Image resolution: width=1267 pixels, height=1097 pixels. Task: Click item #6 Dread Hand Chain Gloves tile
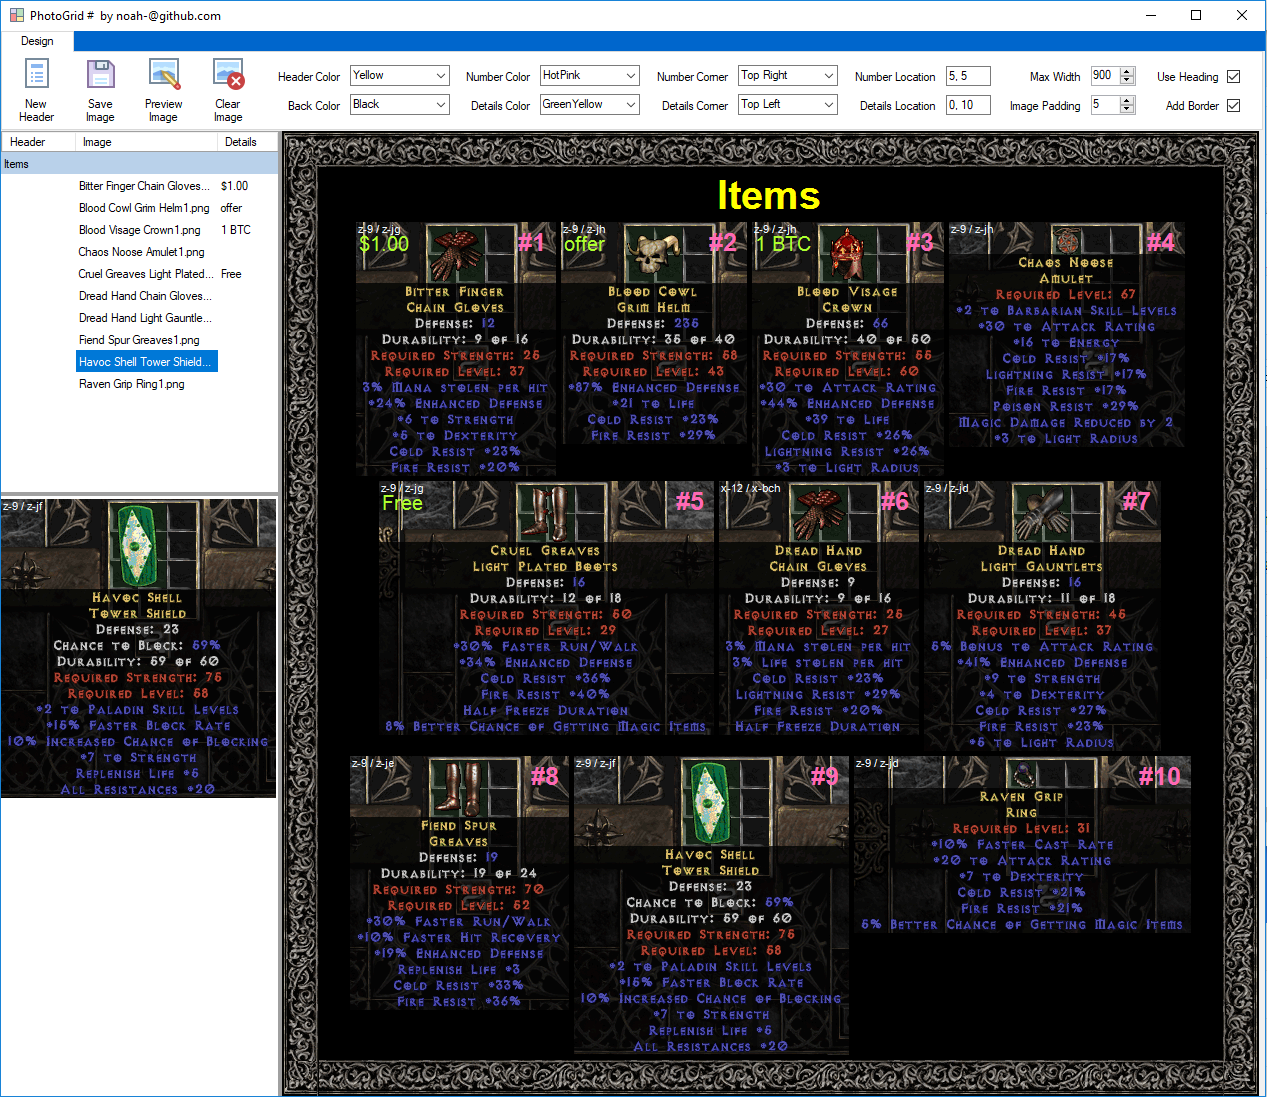point(818,608)
